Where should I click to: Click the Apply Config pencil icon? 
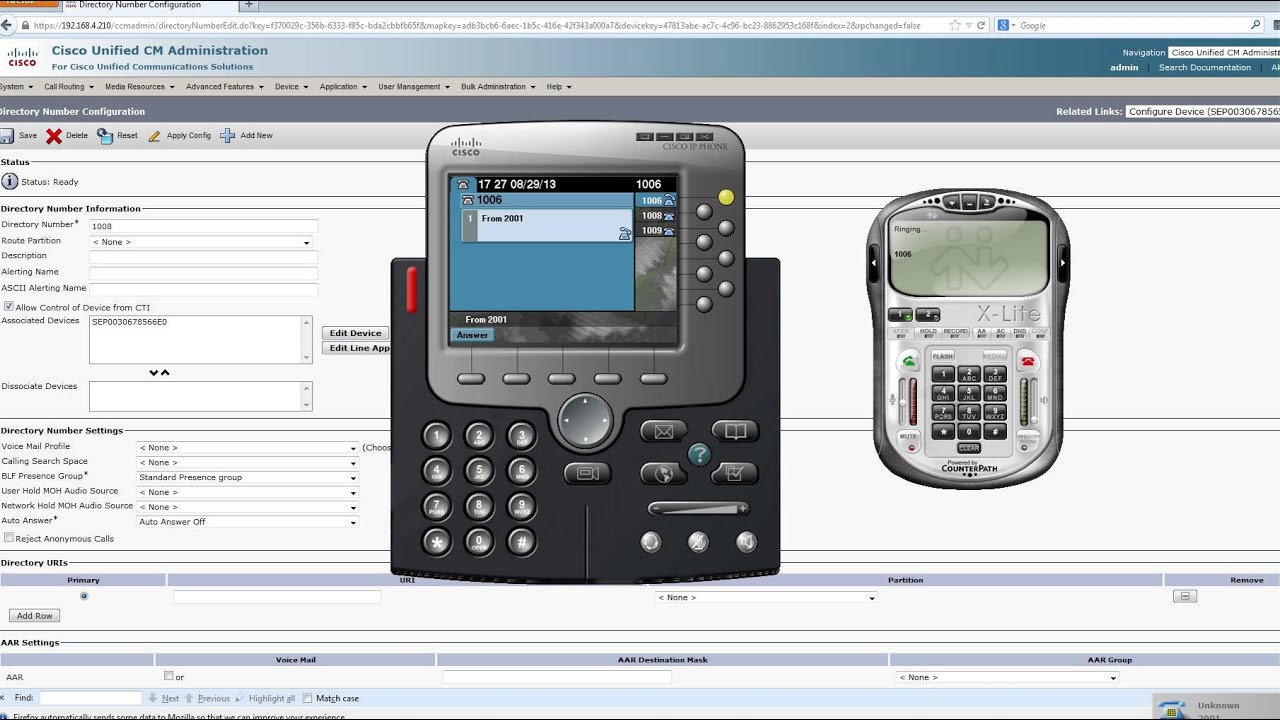pyautogui.click(x=154, y=136)
